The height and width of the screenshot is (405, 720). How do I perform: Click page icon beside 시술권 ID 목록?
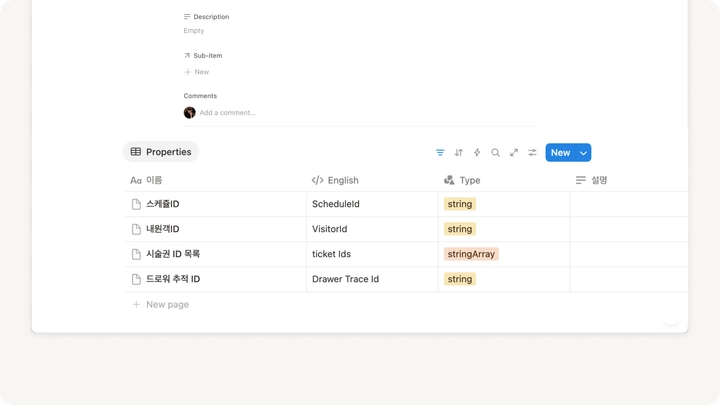[x=136, y=254]
